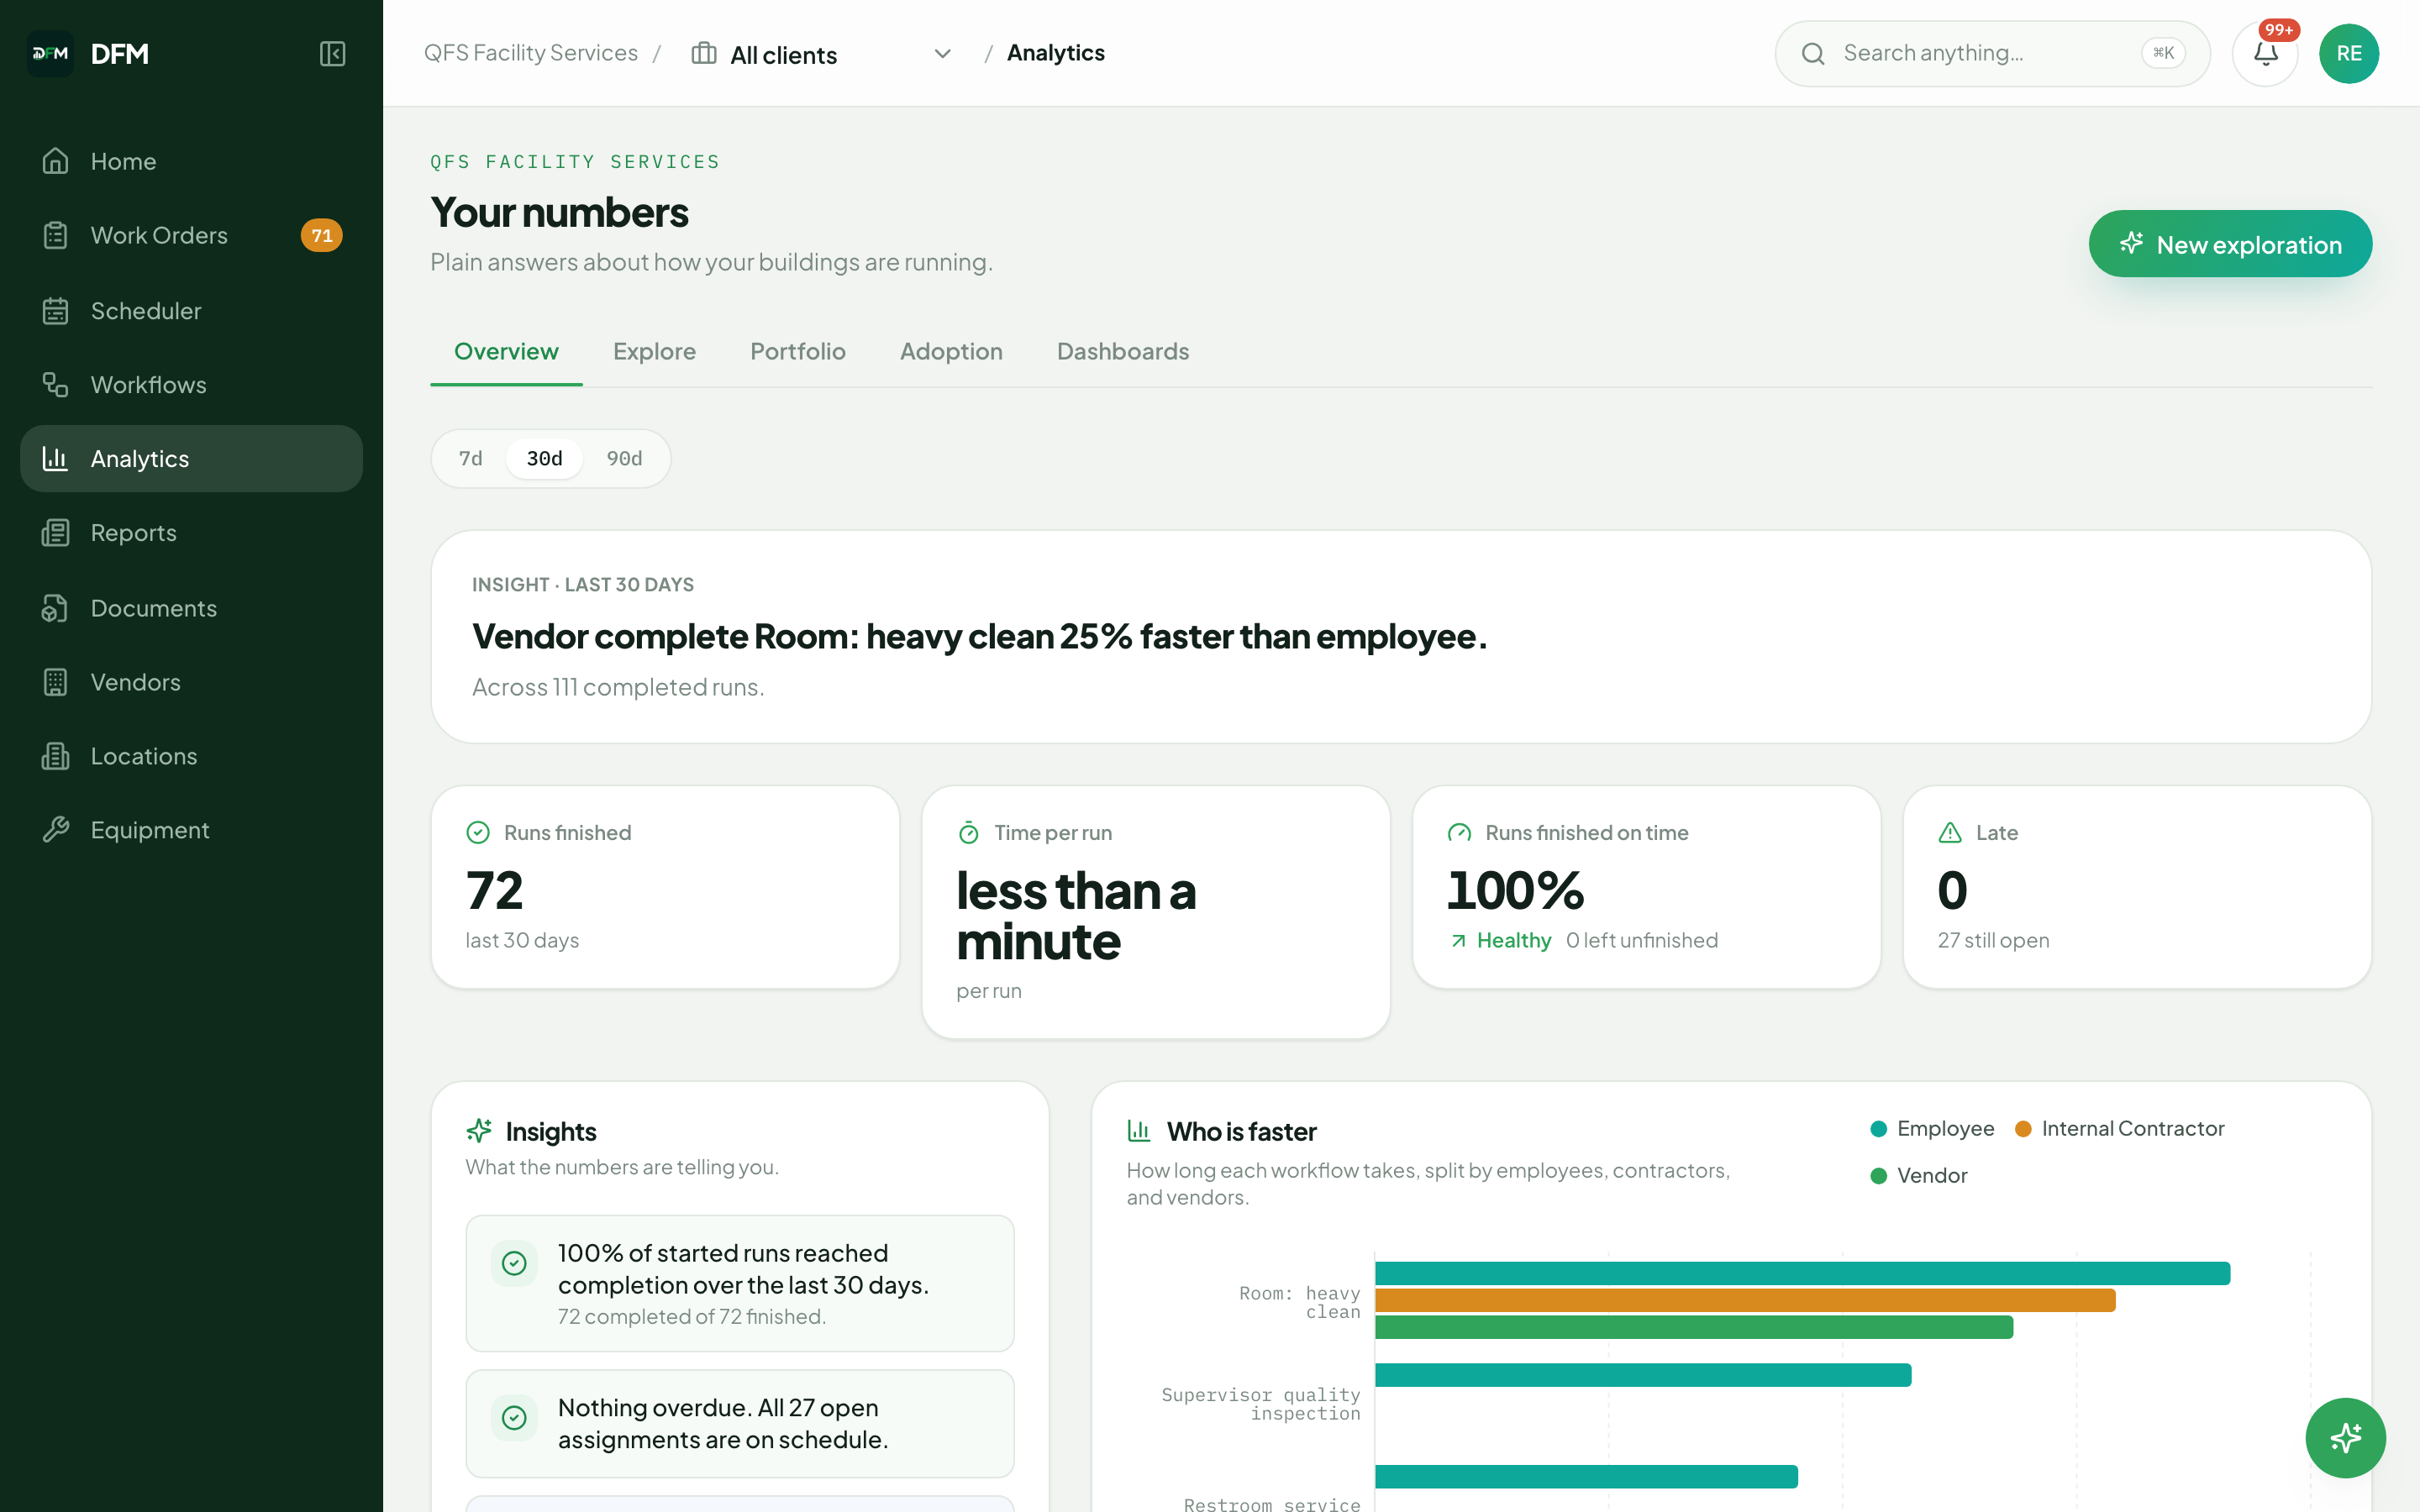Click the Time per run stopwatch icon
This screenshot has width=2420, height=1512.
(968, 832)
